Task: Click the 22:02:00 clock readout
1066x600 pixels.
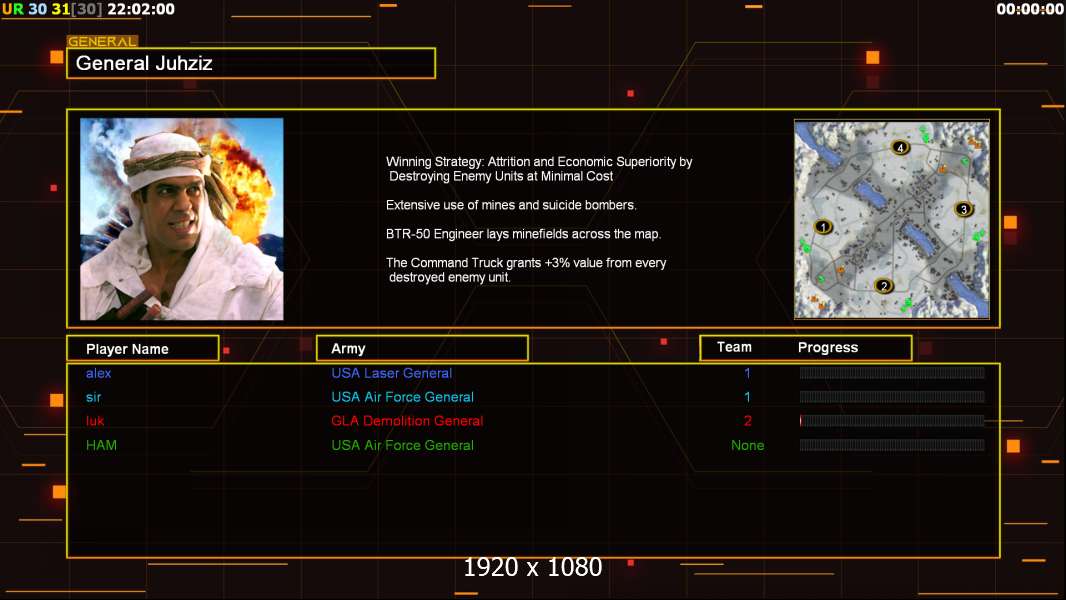Action: [141, 9]
